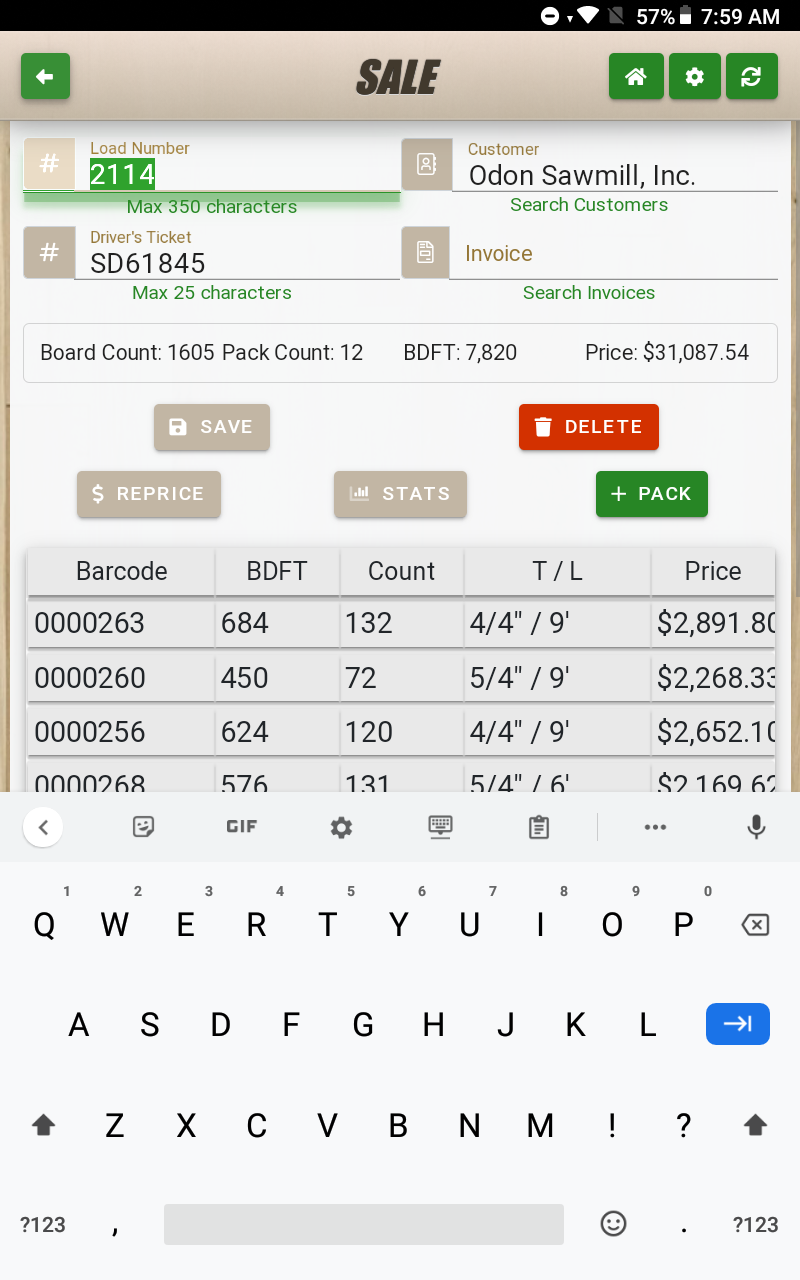Tap the sync/refresh icon top right
Viewport: 800px width, 1280px height.
coord(752,76)
